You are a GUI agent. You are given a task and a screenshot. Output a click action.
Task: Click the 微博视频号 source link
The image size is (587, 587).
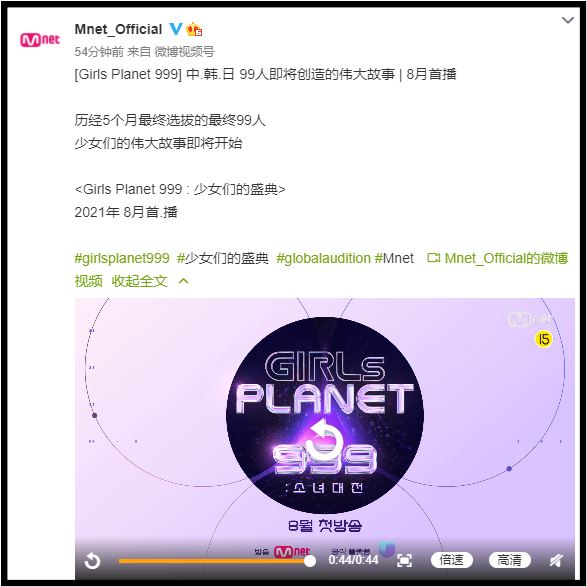point(184,52)
